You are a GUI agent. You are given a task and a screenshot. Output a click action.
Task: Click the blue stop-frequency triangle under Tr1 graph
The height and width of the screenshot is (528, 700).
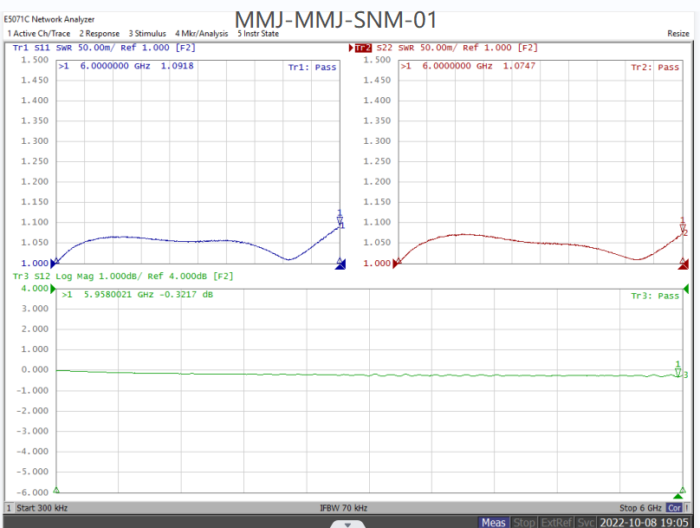[x=340, y=266]
